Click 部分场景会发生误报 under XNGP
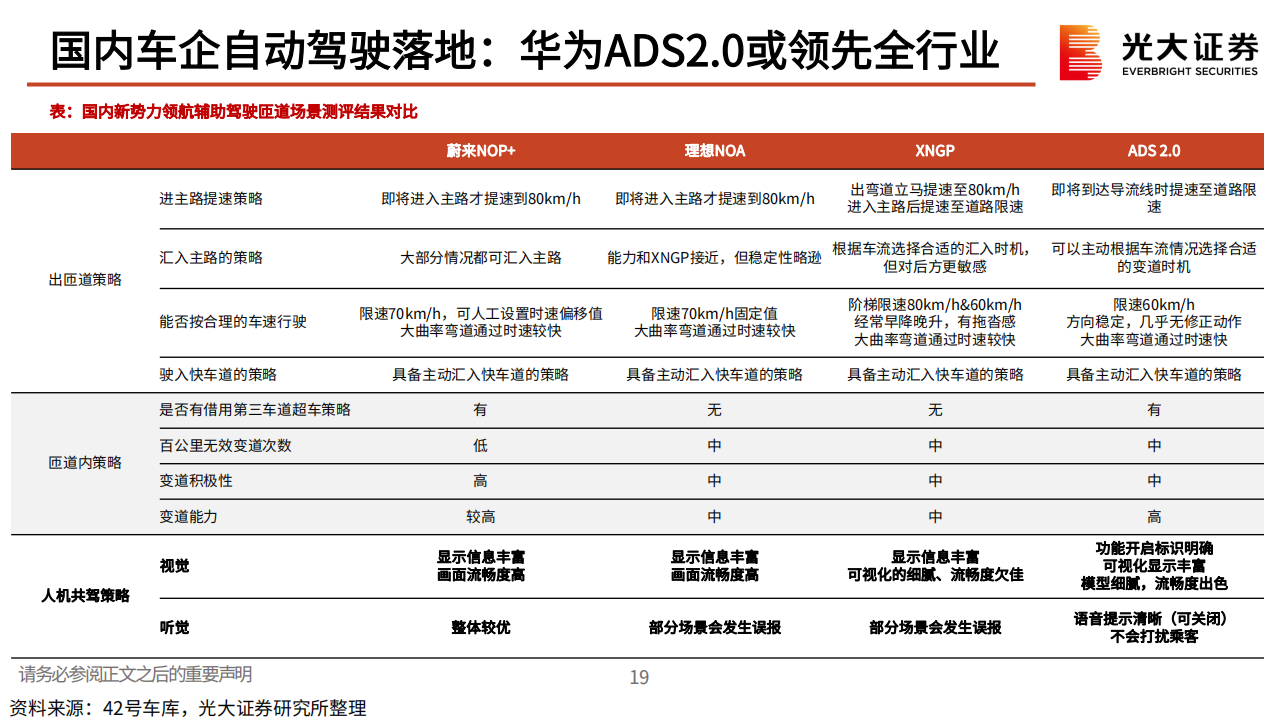Image resolution: width=1280 pixels, height=720 pixels. coord(935,628)
